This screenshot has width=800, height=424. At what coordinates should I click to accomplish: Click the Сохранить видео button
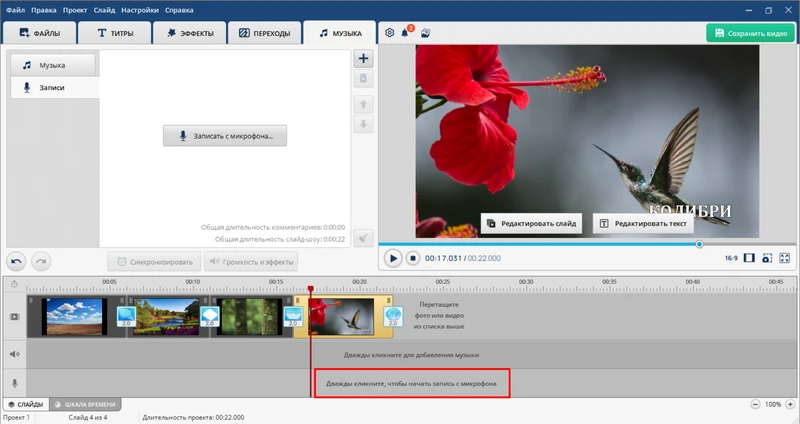point(750,33)
